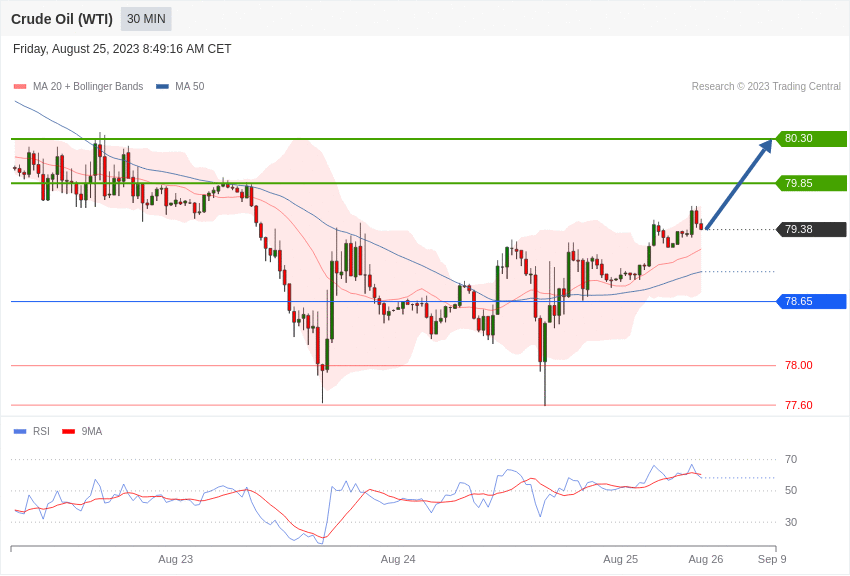Click the Aug 23 date axis label

tap(176, 559)
